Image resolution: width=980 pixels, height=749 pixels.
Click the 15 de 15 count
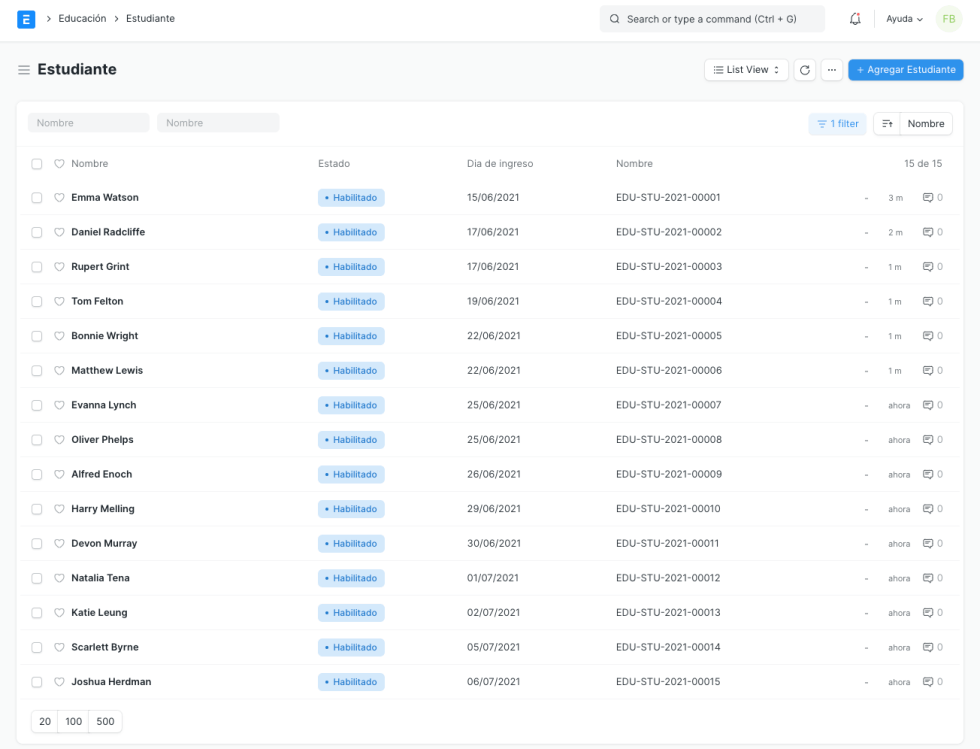coord(923,164)
